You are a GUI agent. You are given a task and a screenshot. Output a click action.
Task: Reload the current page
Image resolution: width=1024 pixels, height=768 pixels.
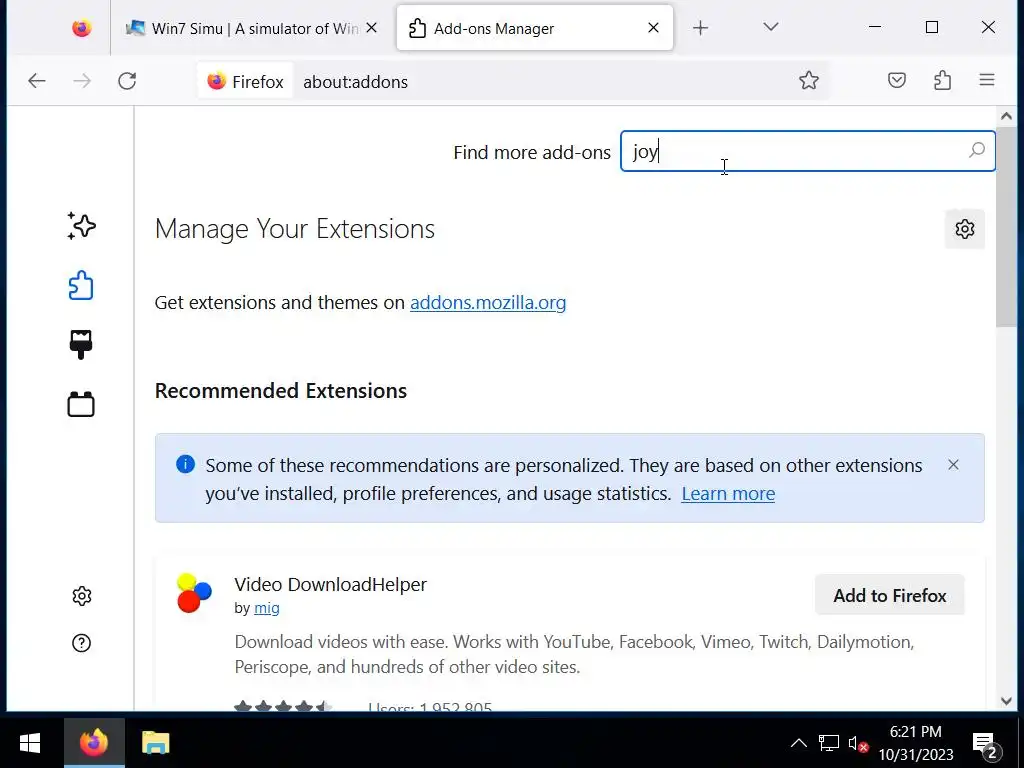[x=127, y=81]
